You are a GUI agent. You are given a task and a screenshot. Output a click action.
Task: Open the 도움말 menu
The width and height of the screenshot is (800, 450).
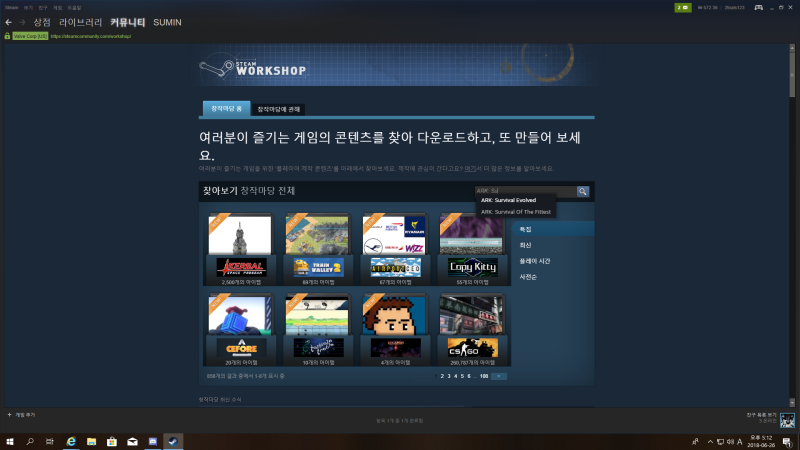[74, 8]
